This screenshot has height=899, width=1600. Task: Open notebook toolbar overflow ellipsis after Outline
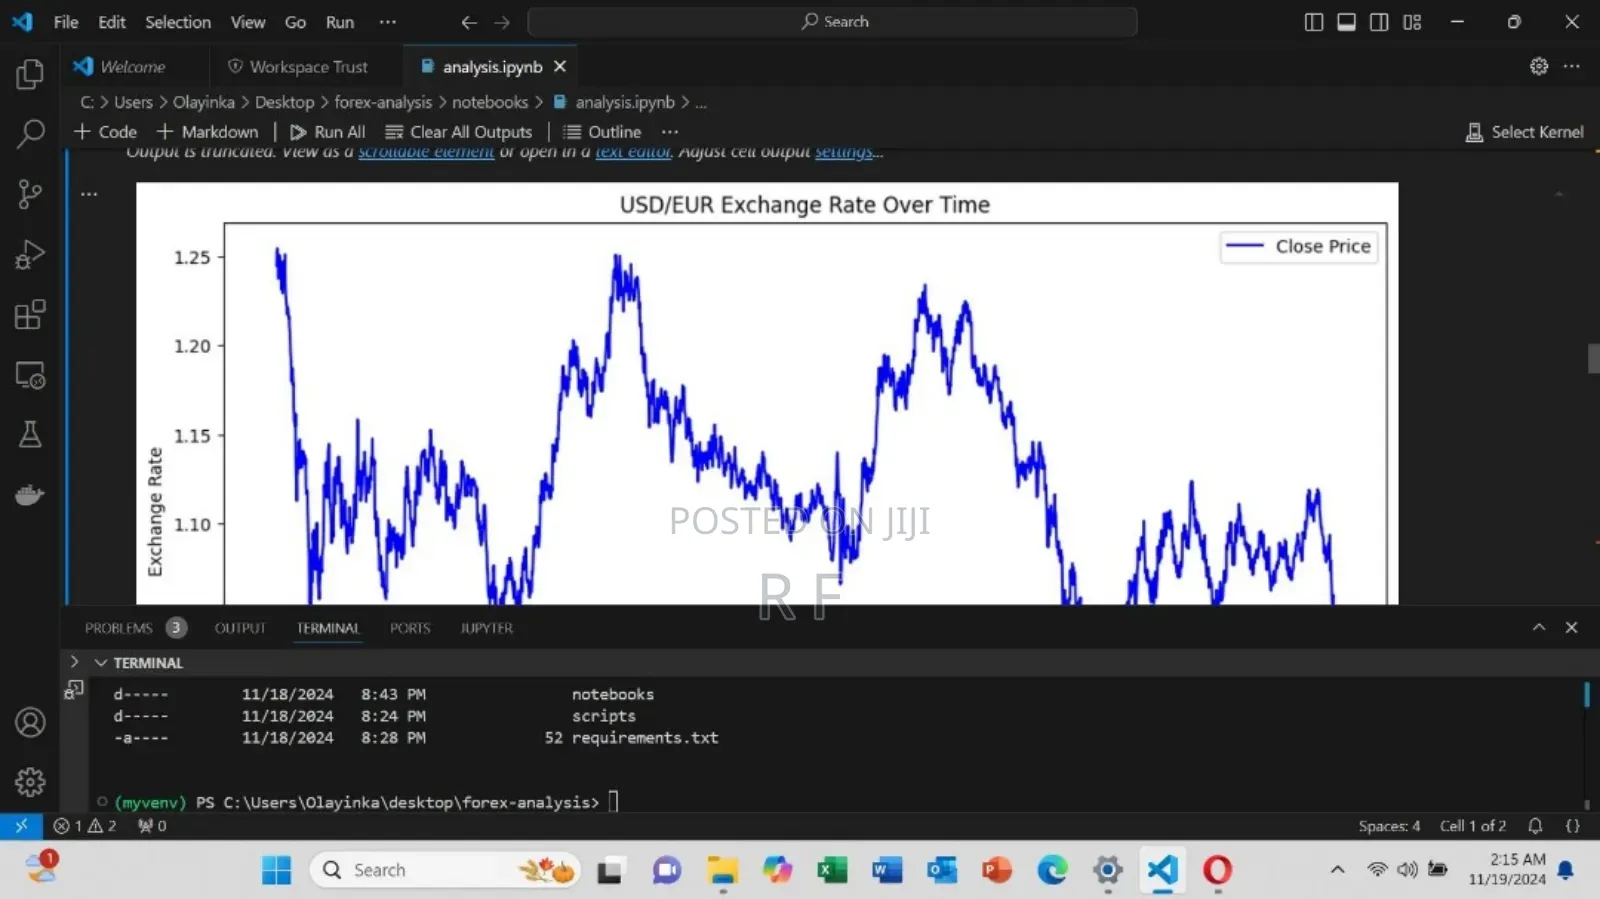pyautogui.click(x=670, y=131)
